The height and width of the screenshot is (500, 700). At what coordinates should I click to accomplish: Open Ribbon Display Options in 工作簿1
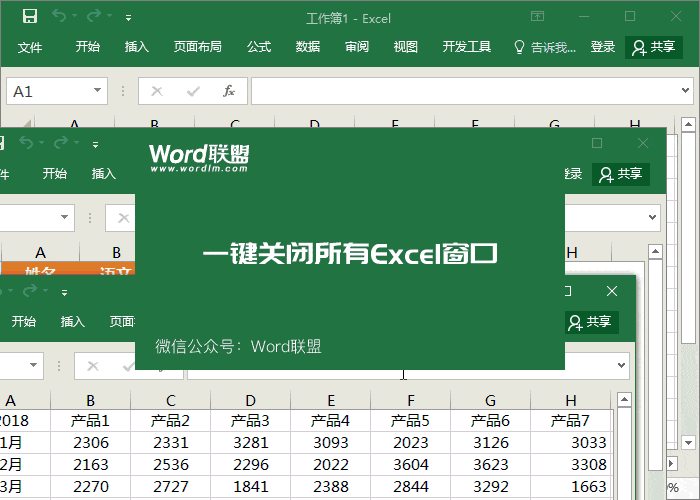(538, 17)
